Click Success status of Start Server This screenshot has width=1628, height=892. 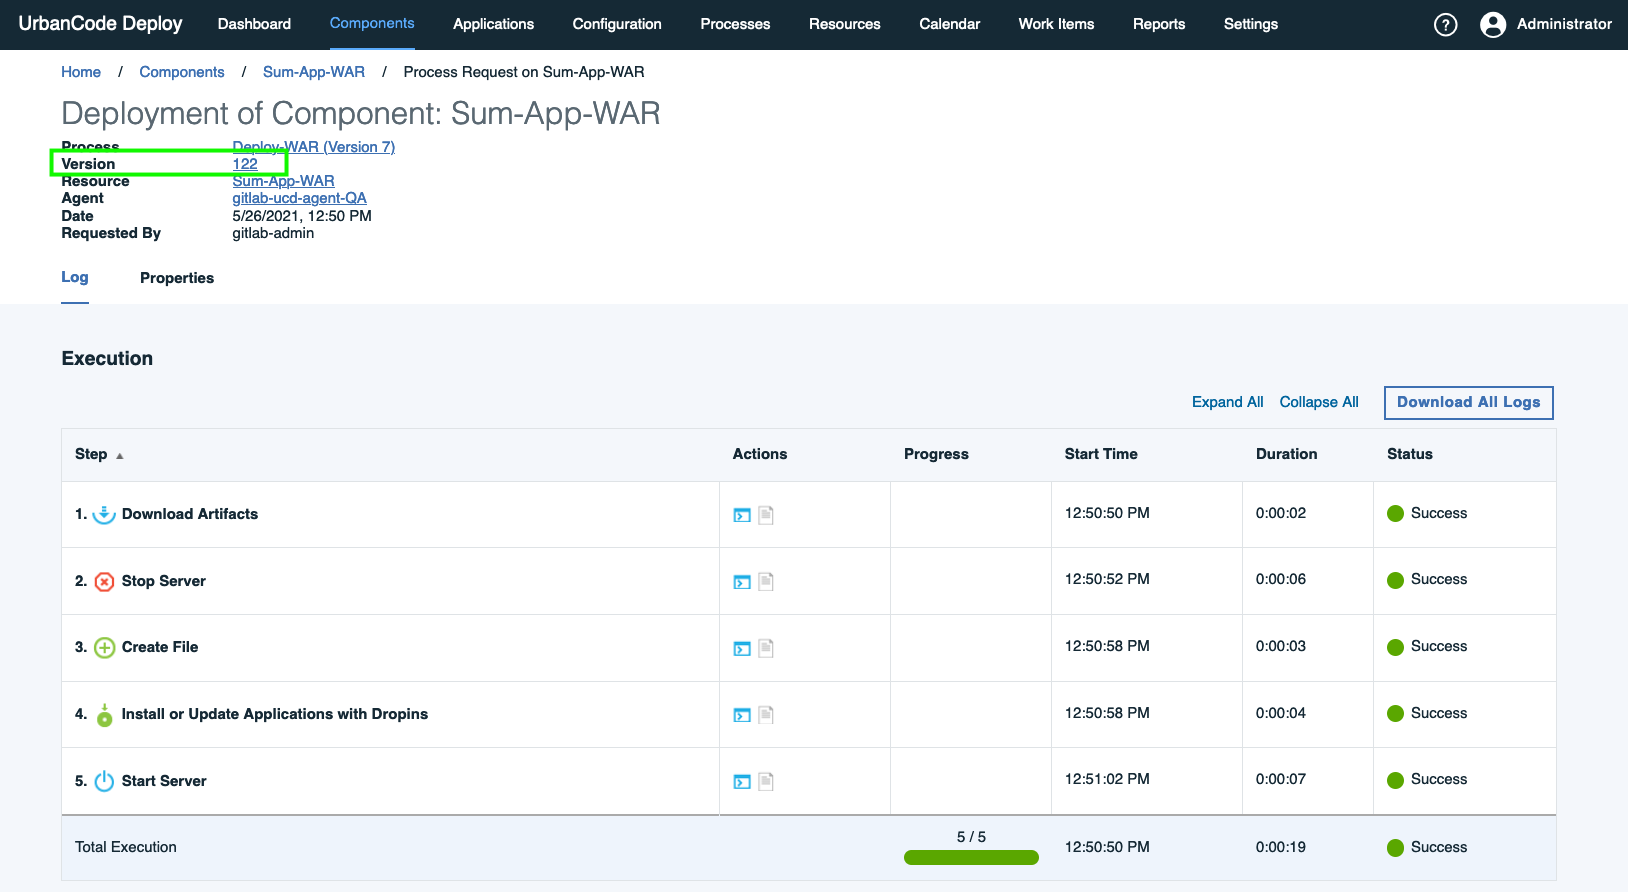(x=1427, y=780)
